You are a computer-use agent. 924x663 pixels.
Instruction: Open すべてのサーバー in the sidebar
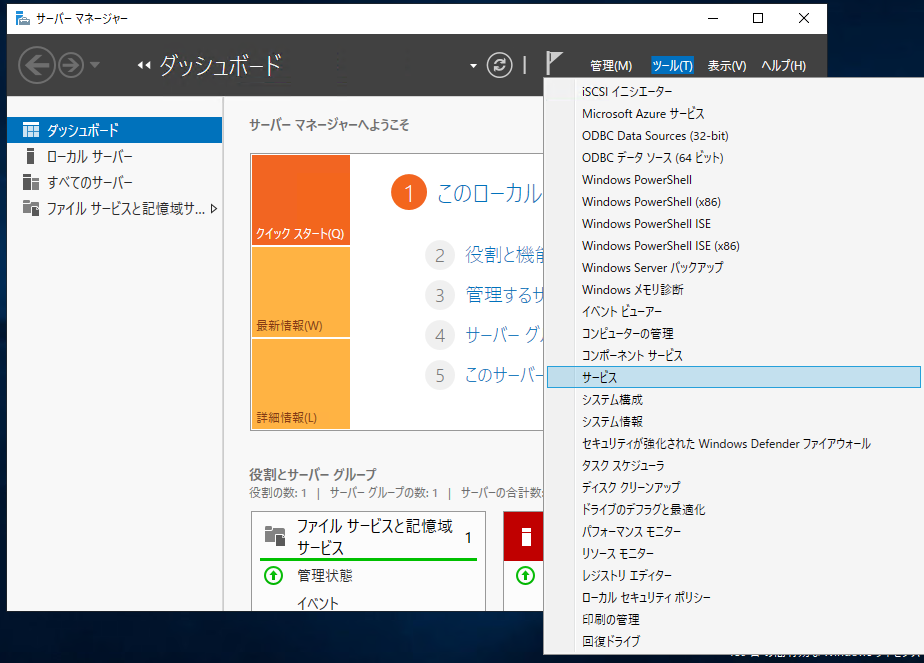60,180
